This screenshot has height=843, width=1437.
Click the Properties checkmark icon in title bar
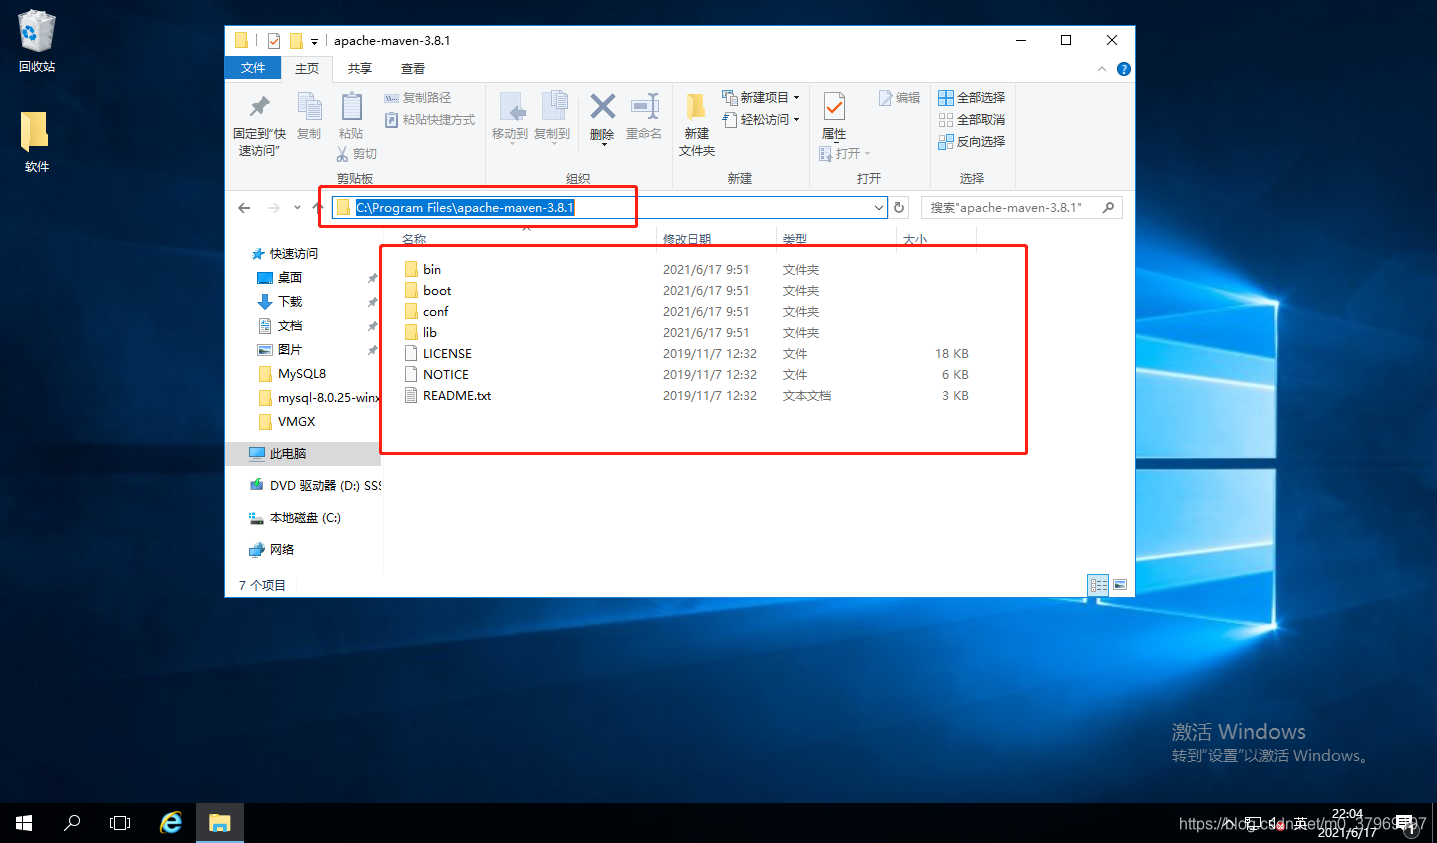point(274,41)
